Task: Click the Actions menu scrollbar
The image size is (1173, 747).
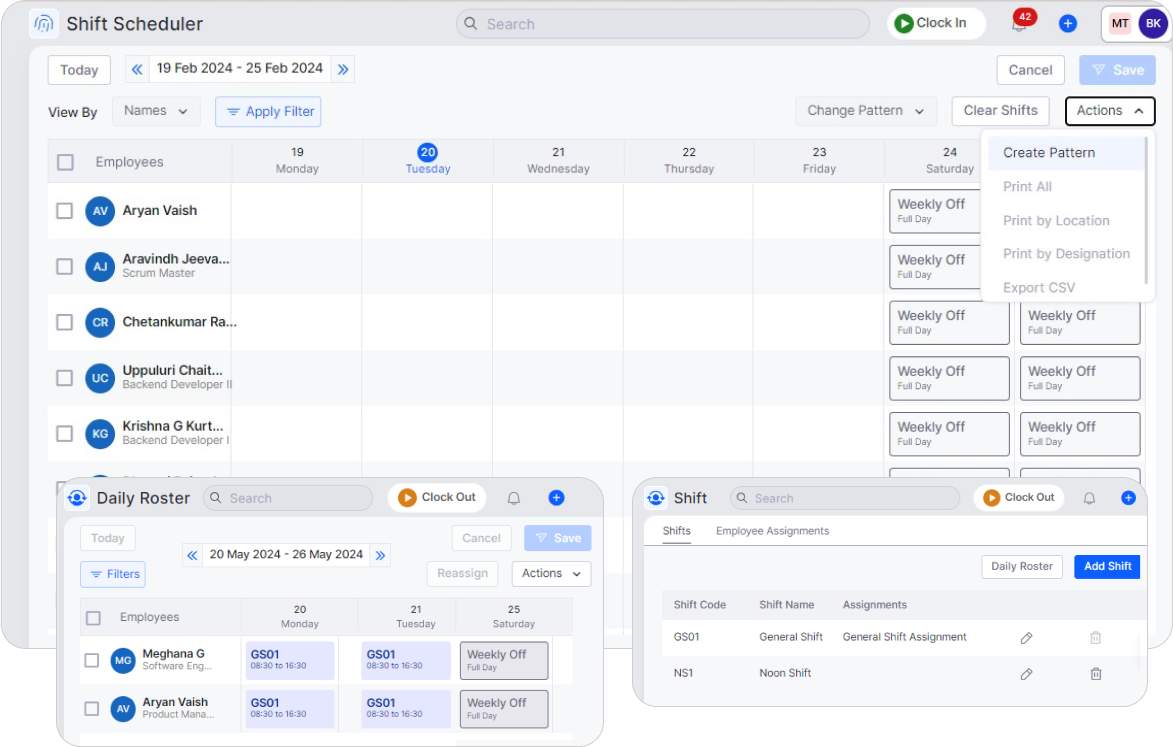Action: point(1146,210)
